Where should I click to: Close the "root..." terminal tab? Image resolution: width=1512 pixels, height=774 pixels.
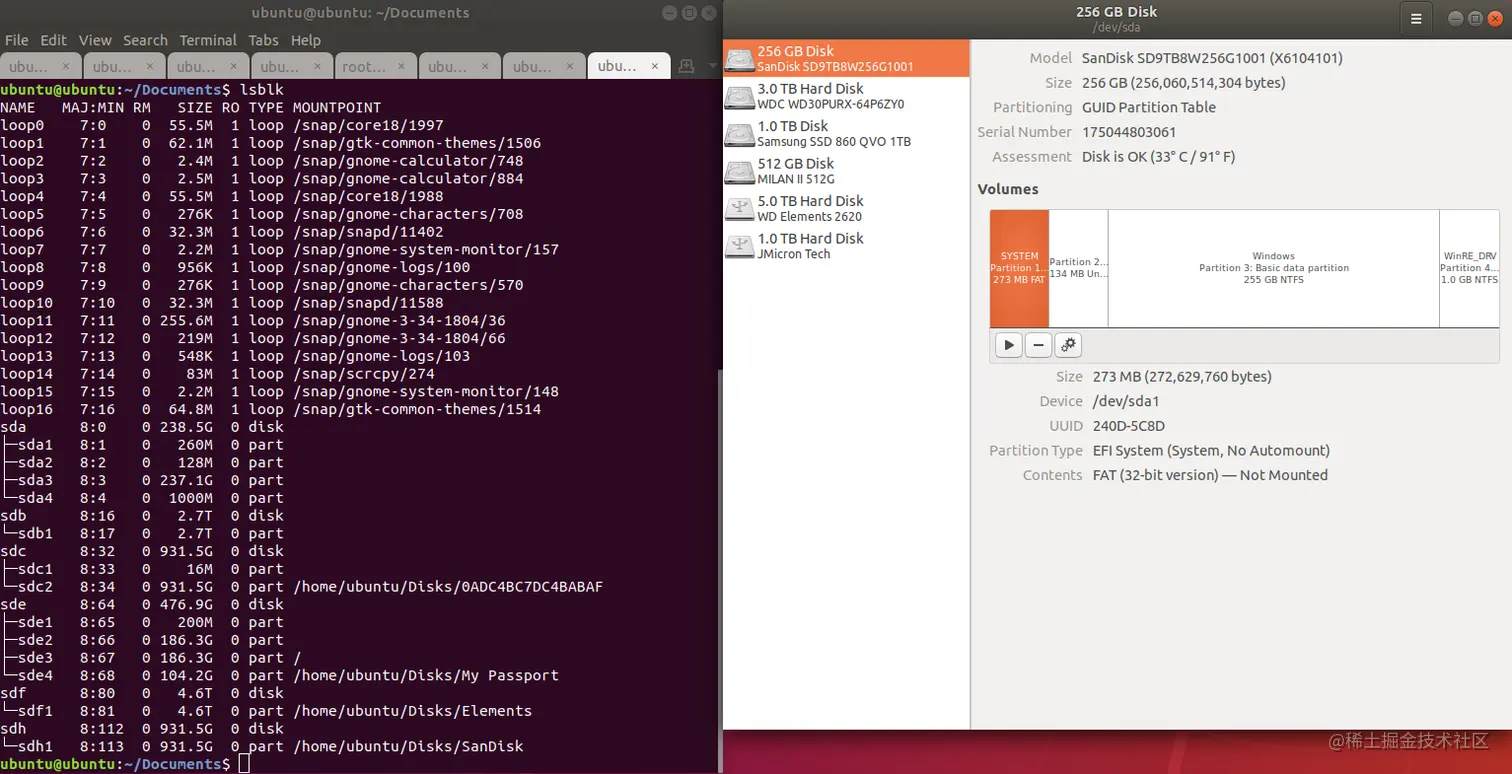(x=402, y=67)
